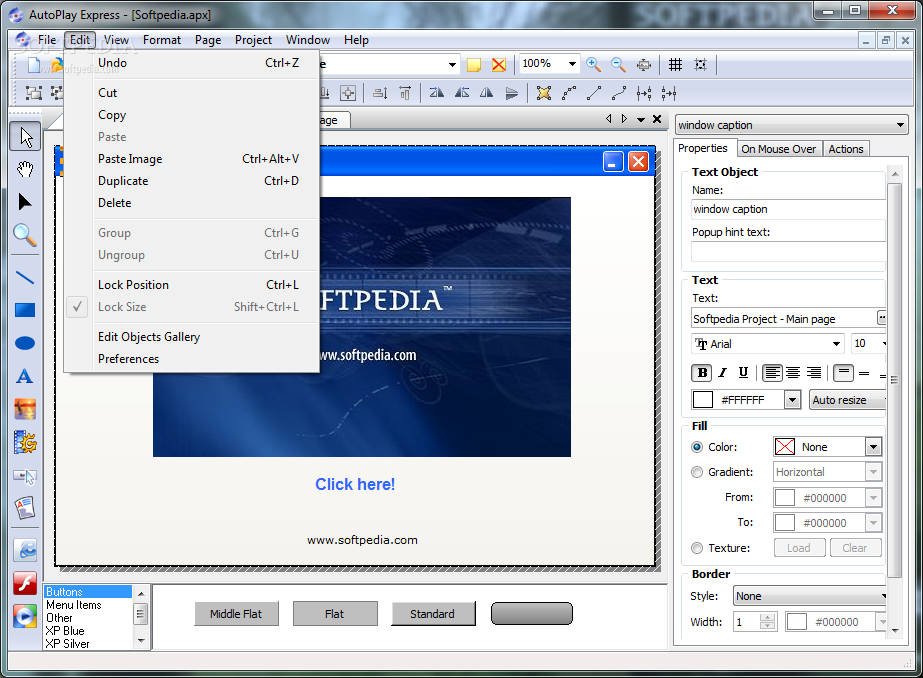Click the Popup hint text field
Image resolution: width=923 pixels, height=678 pixels.
coord(788,252)
